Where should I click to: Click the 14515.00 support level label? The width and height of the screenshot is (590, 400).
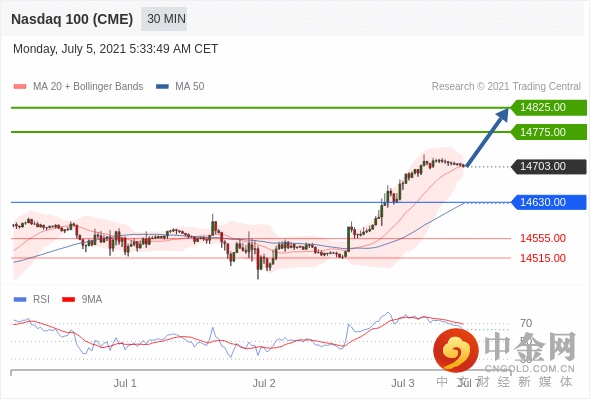[543, 258]
